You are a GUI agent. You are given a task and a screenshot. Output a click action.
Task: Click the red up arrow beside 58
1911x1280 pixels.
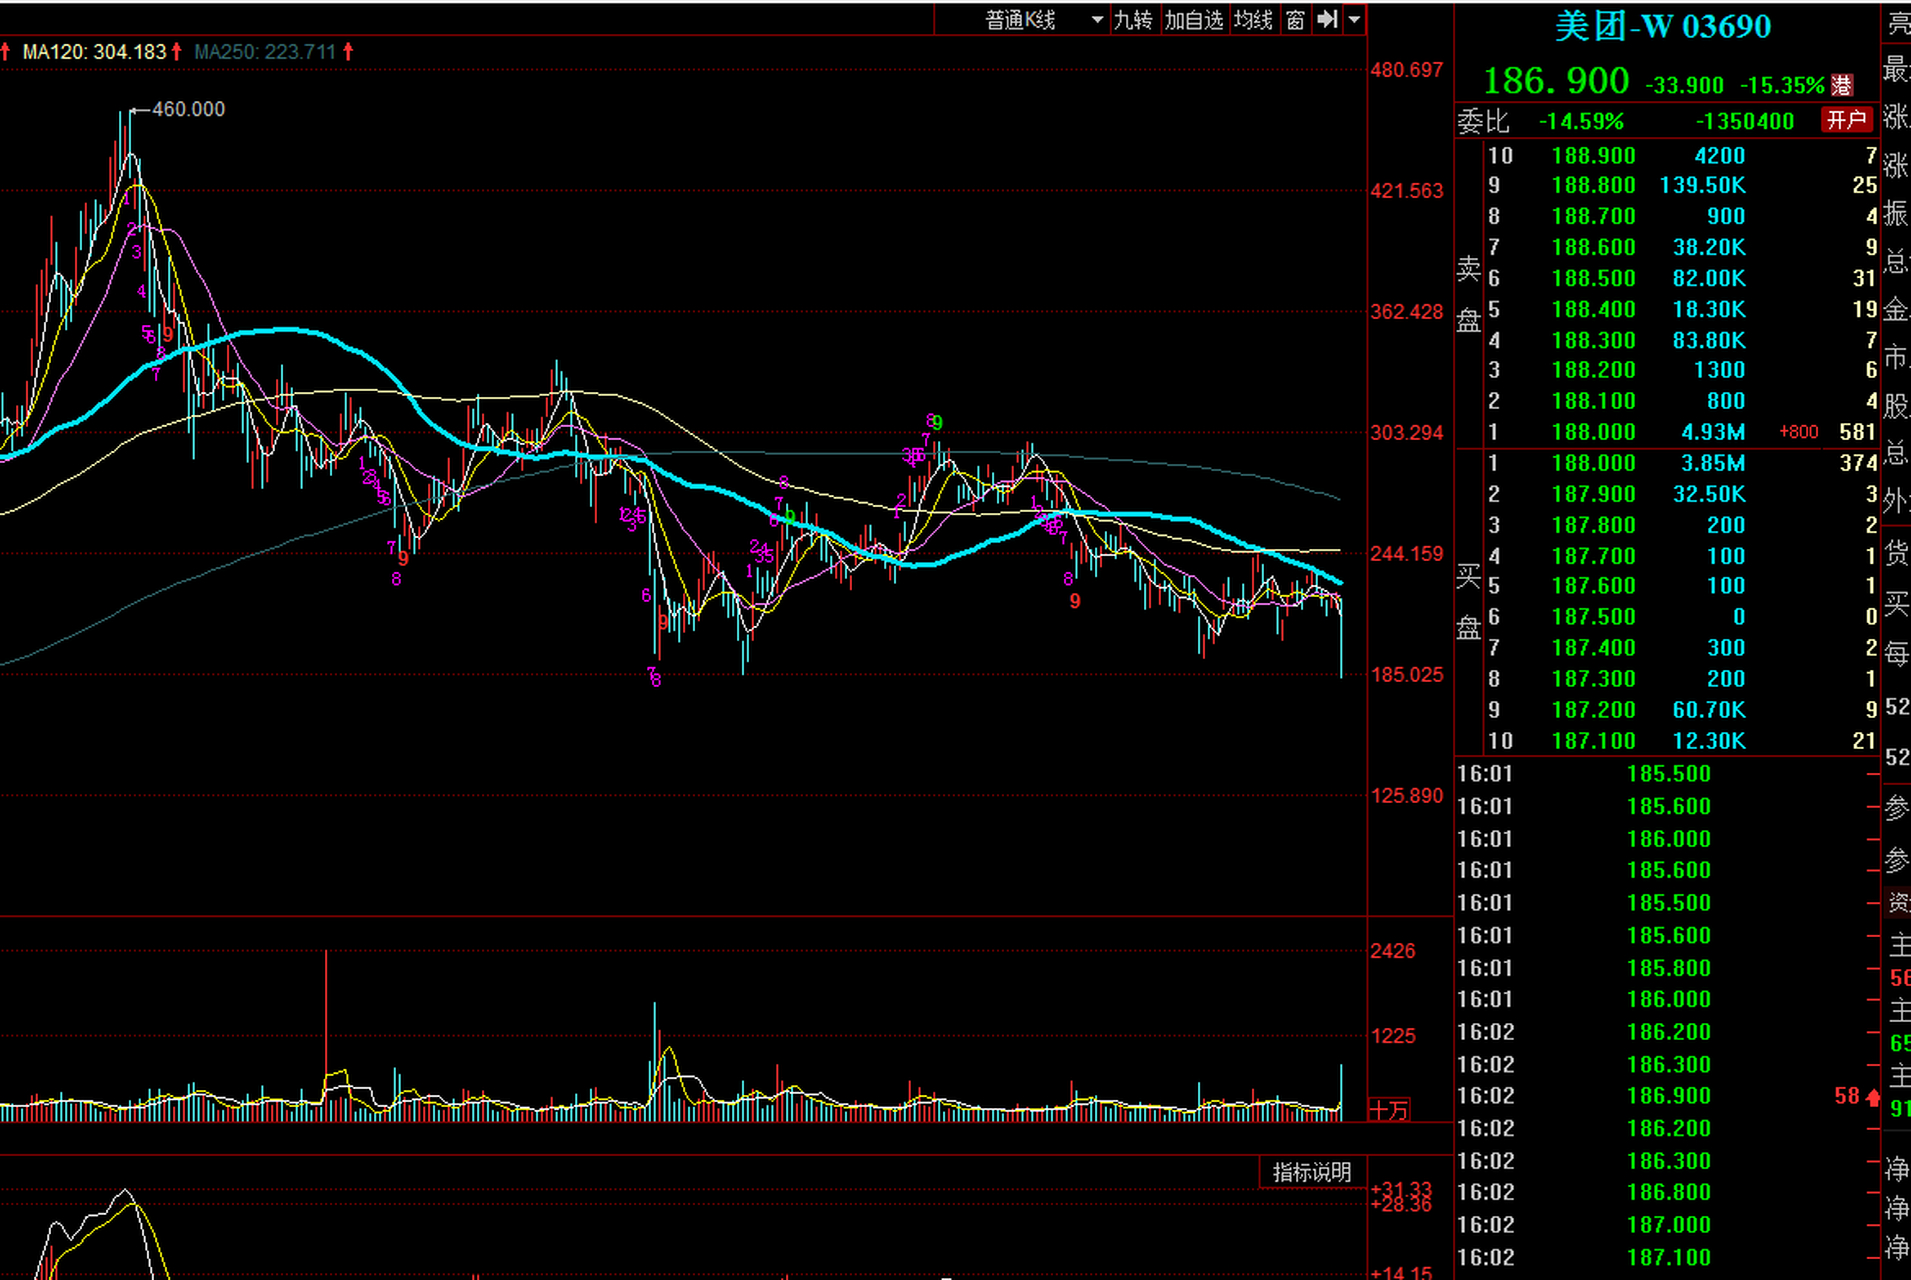1872,1097
